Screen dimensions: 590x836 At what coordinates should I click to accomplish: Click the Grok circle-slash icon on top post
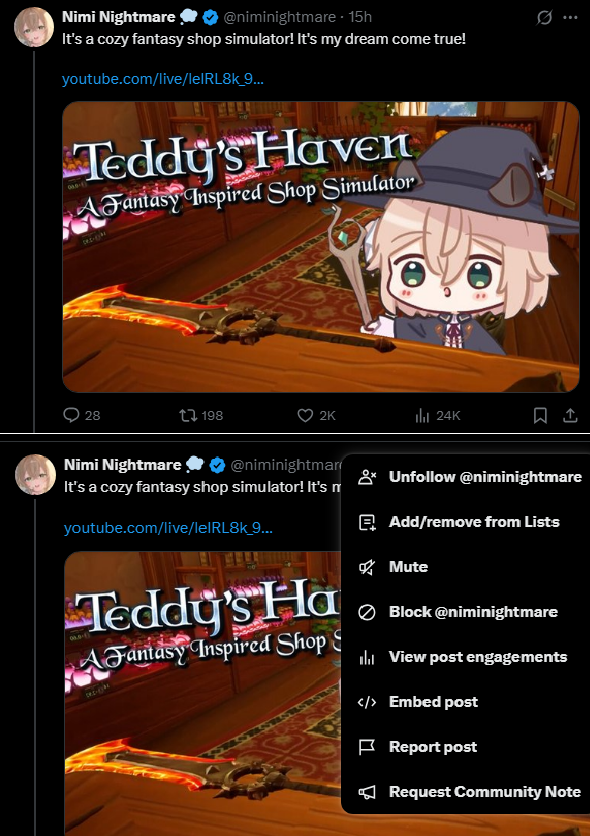click(x=544, y=17)
